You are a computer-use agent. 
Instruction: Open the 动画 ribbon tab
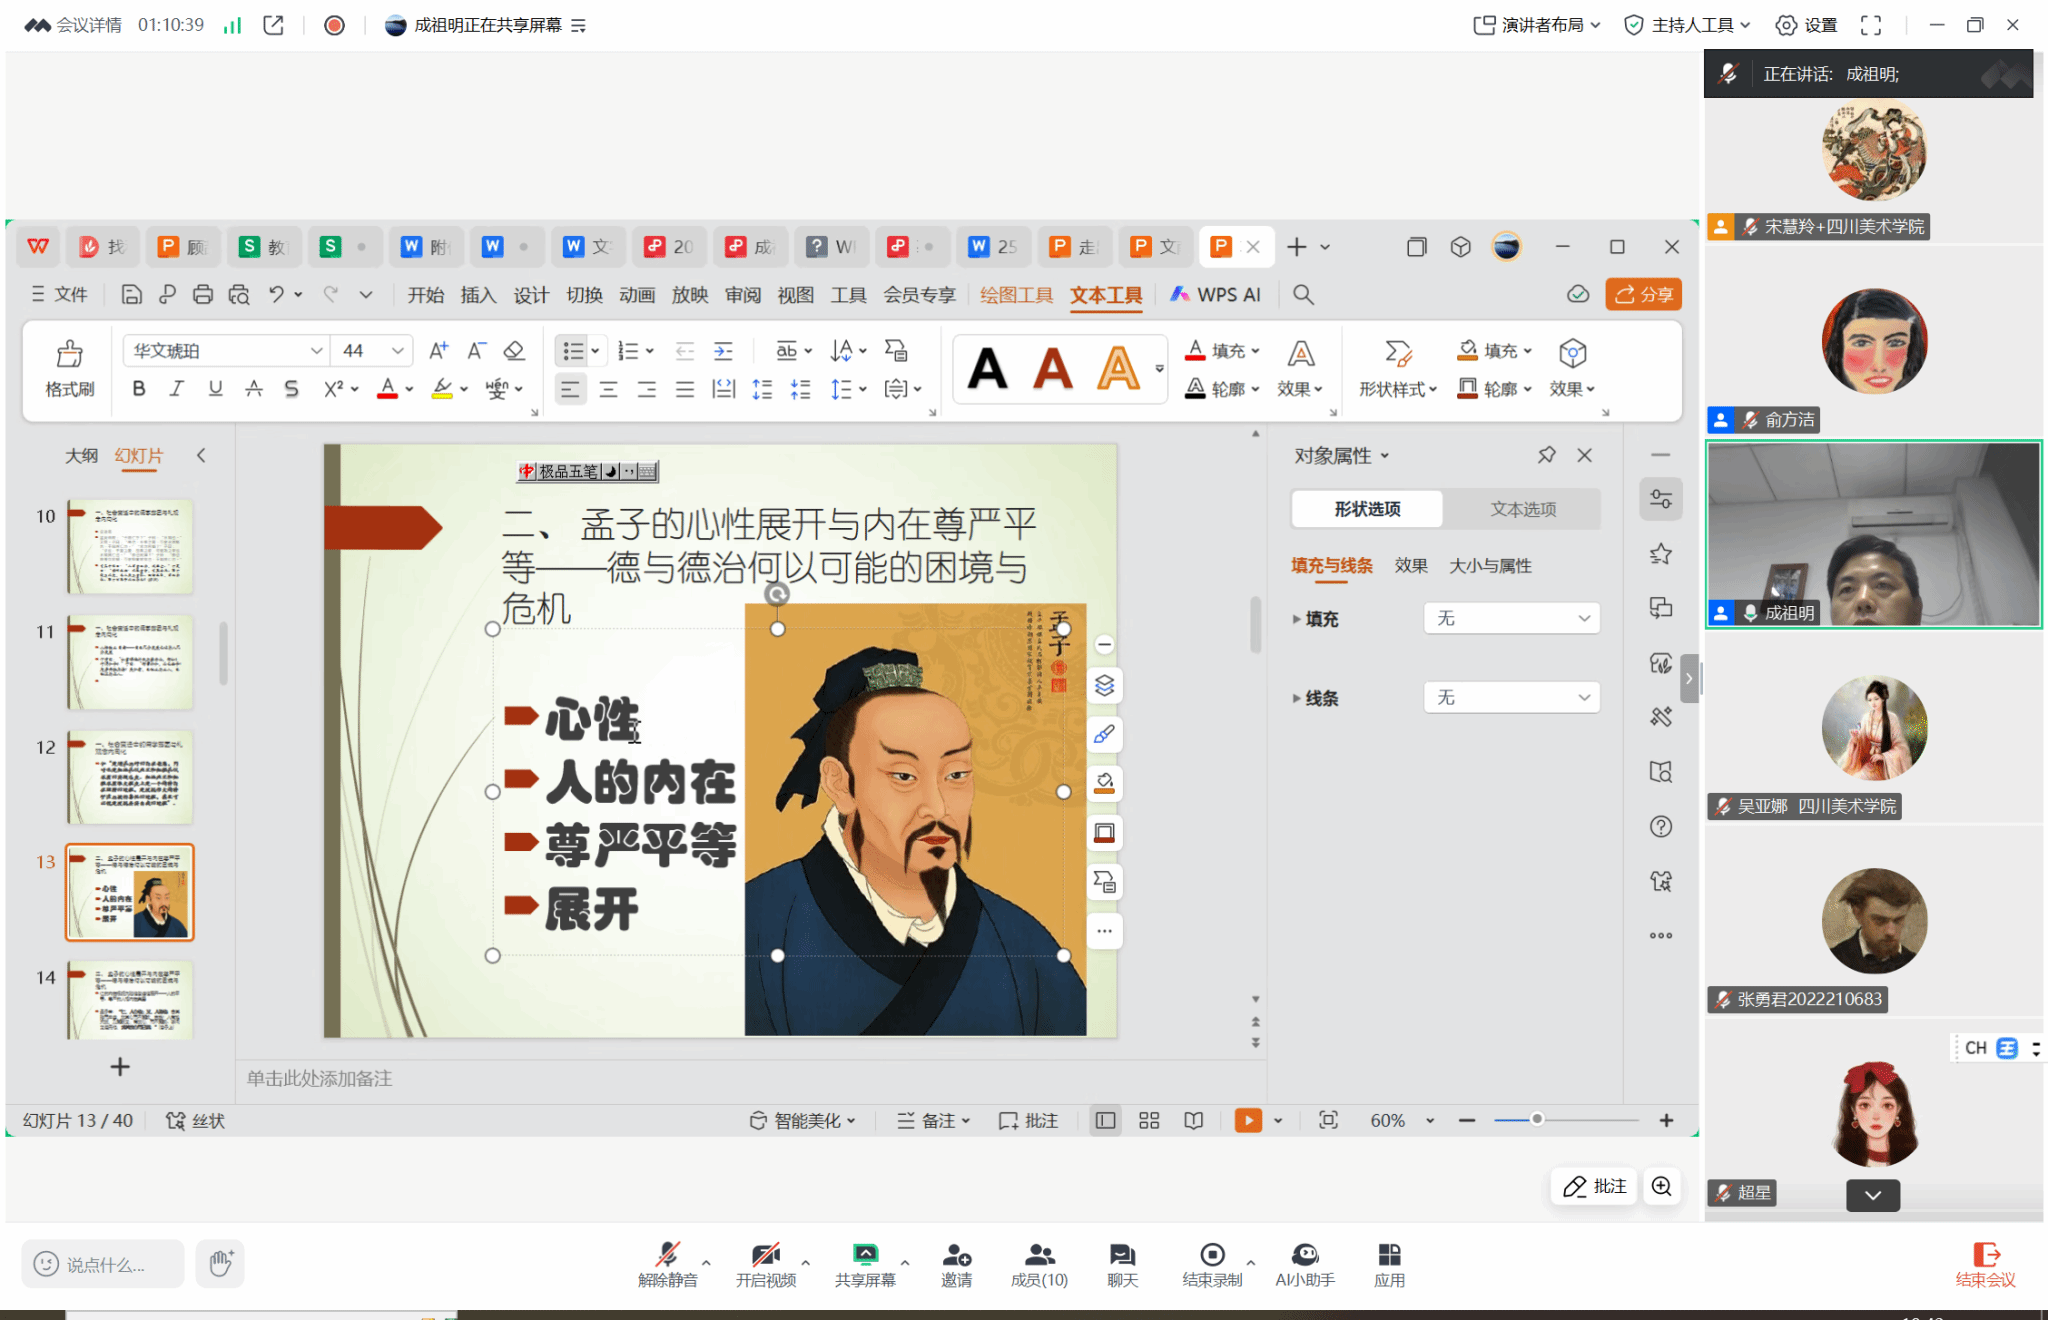click(x=637, y=295)
